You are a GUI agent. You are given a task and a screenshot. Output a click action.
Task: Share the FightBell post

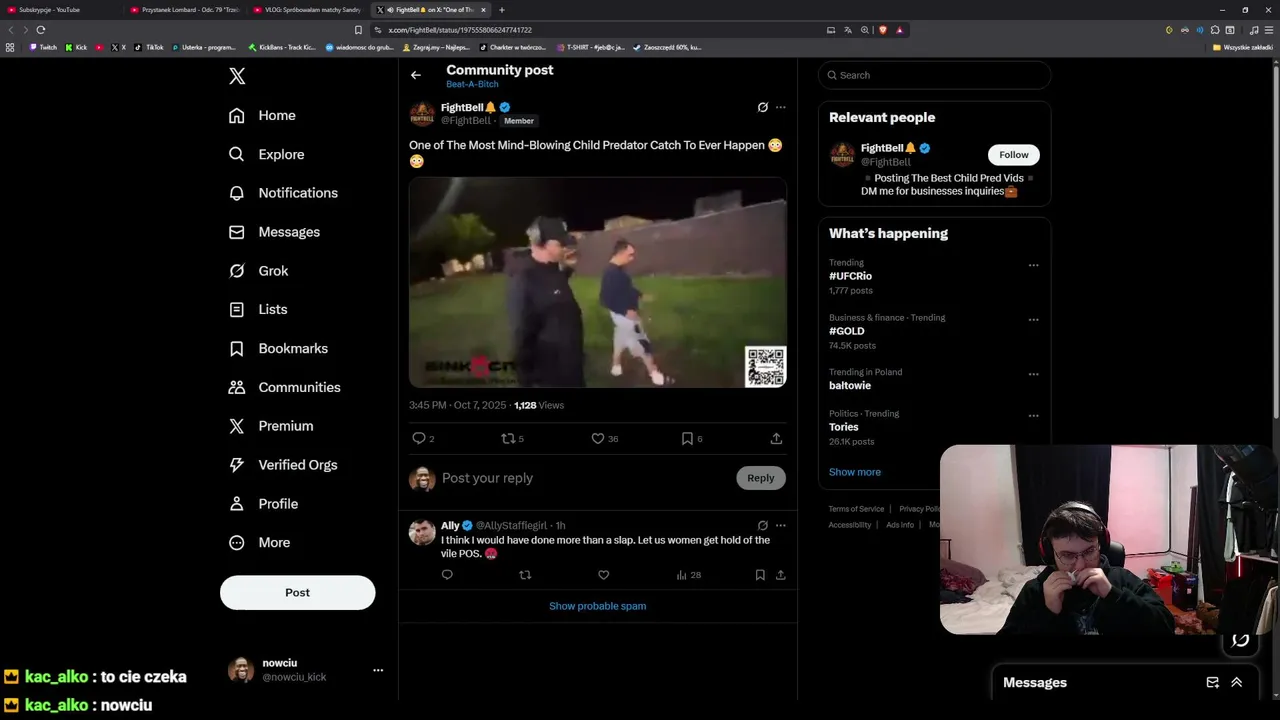coord(776,438)
